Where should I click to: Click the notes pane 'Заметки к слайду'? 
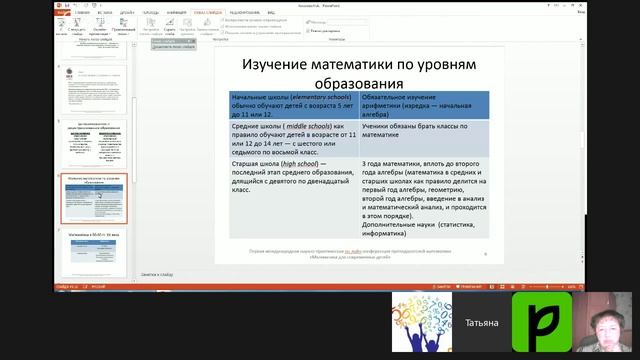(x=157, y=275)
